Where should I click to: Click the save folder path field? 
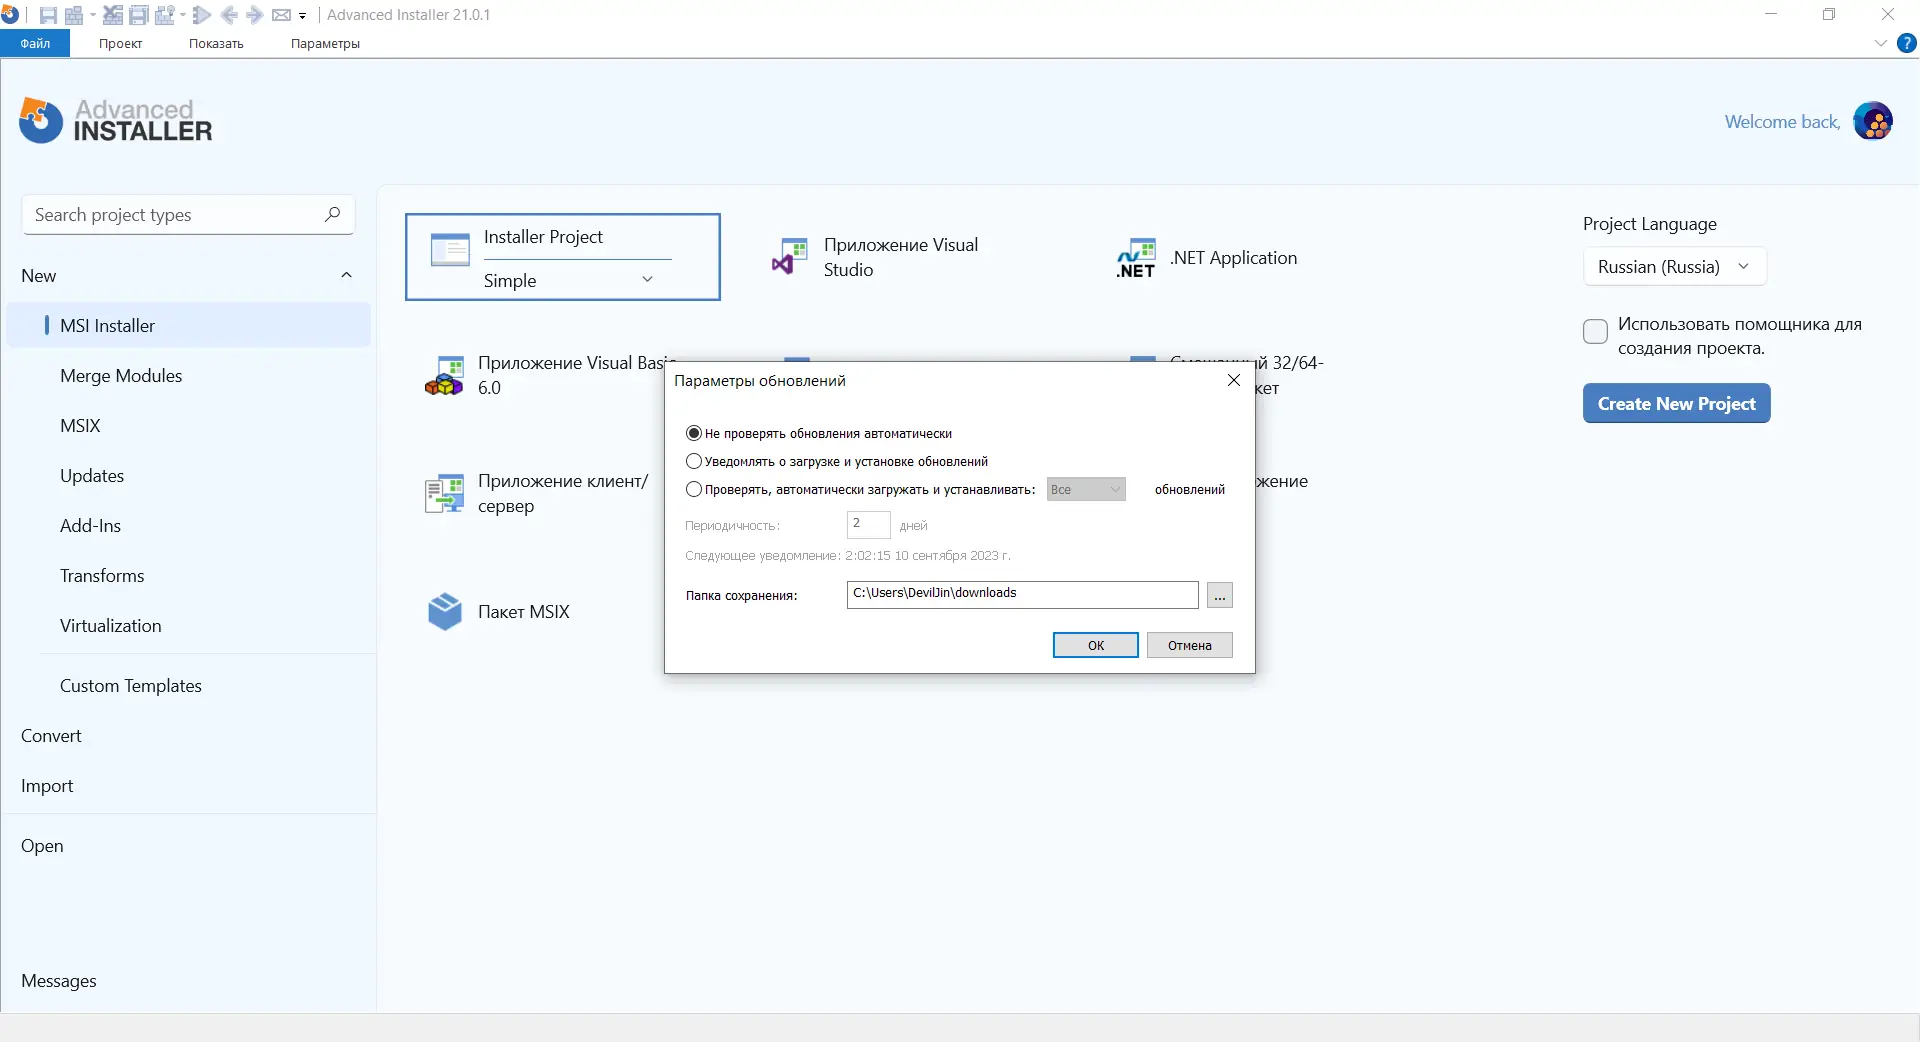point(1023,594)
